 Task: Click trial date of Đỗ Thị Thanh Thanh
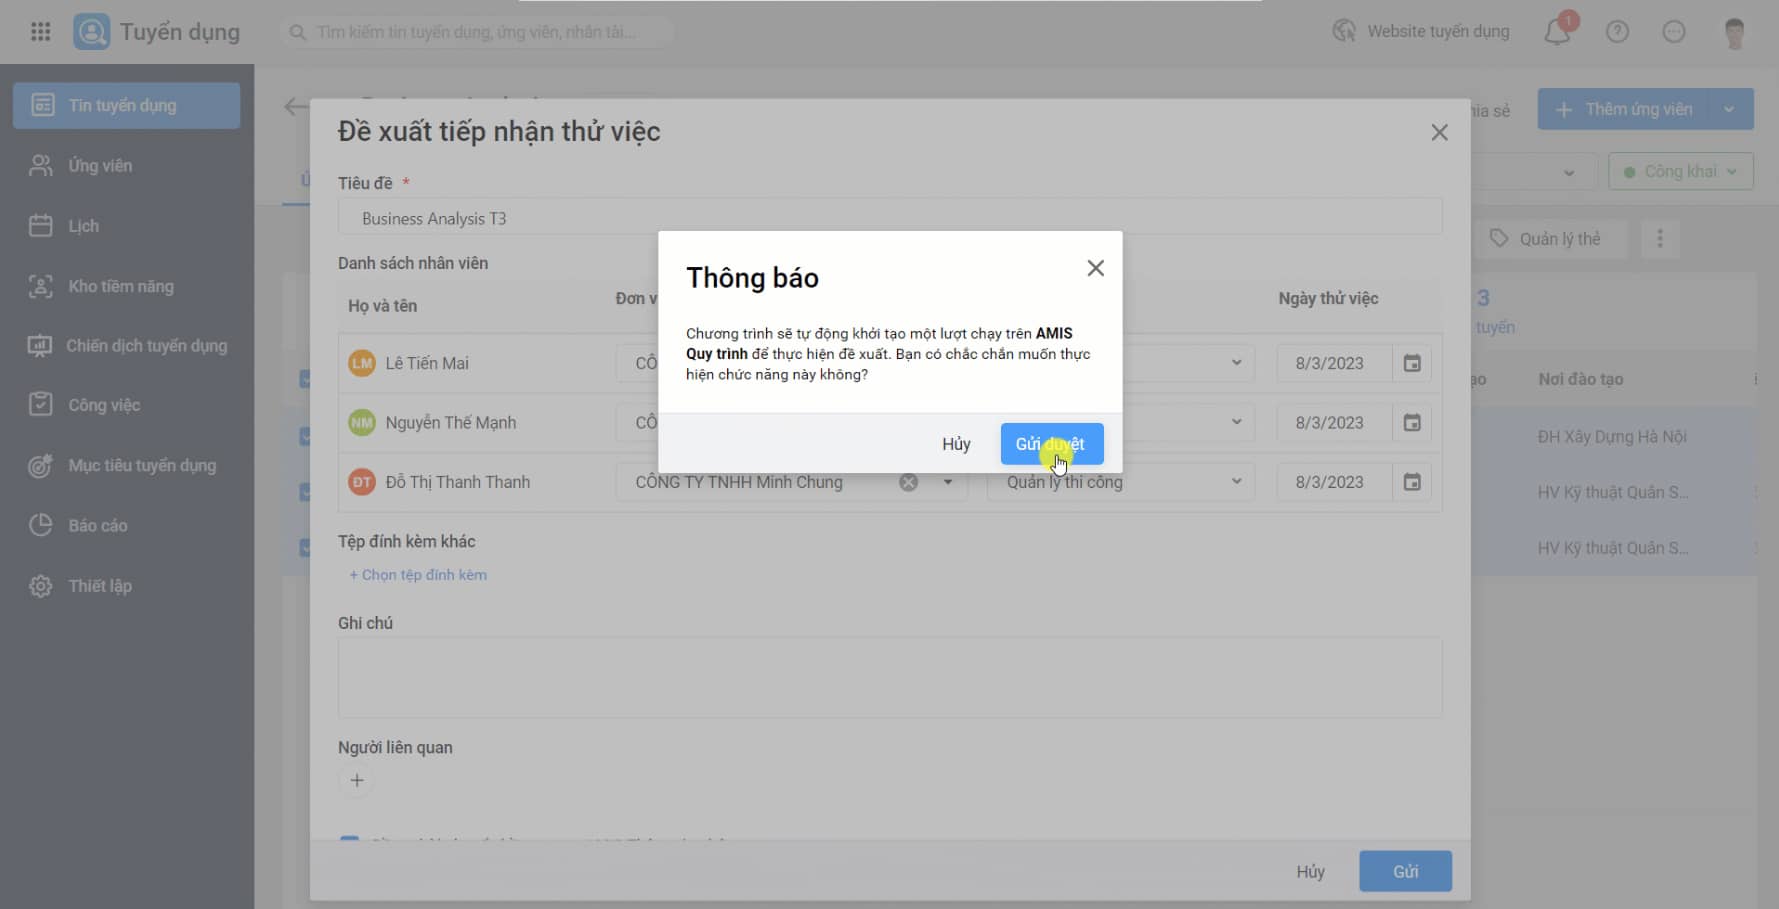1334,482
